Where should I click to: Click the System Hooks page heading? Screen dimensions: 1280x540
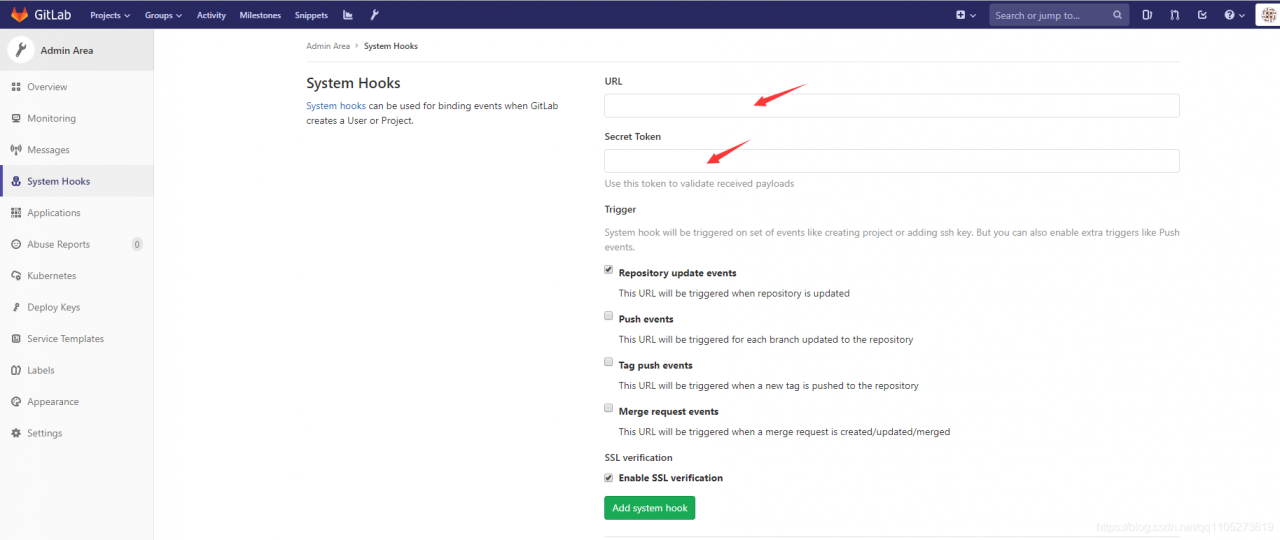(353, 83)
